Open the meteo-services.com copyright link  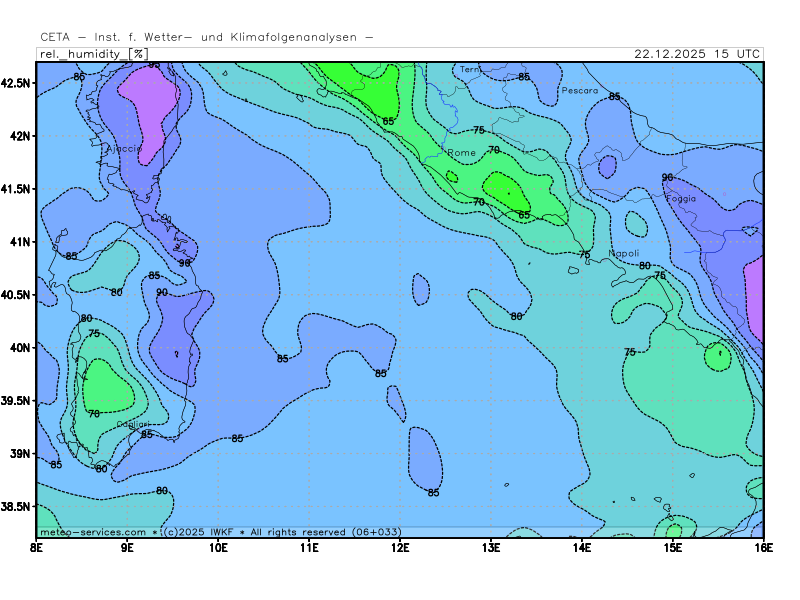point(93,532)
